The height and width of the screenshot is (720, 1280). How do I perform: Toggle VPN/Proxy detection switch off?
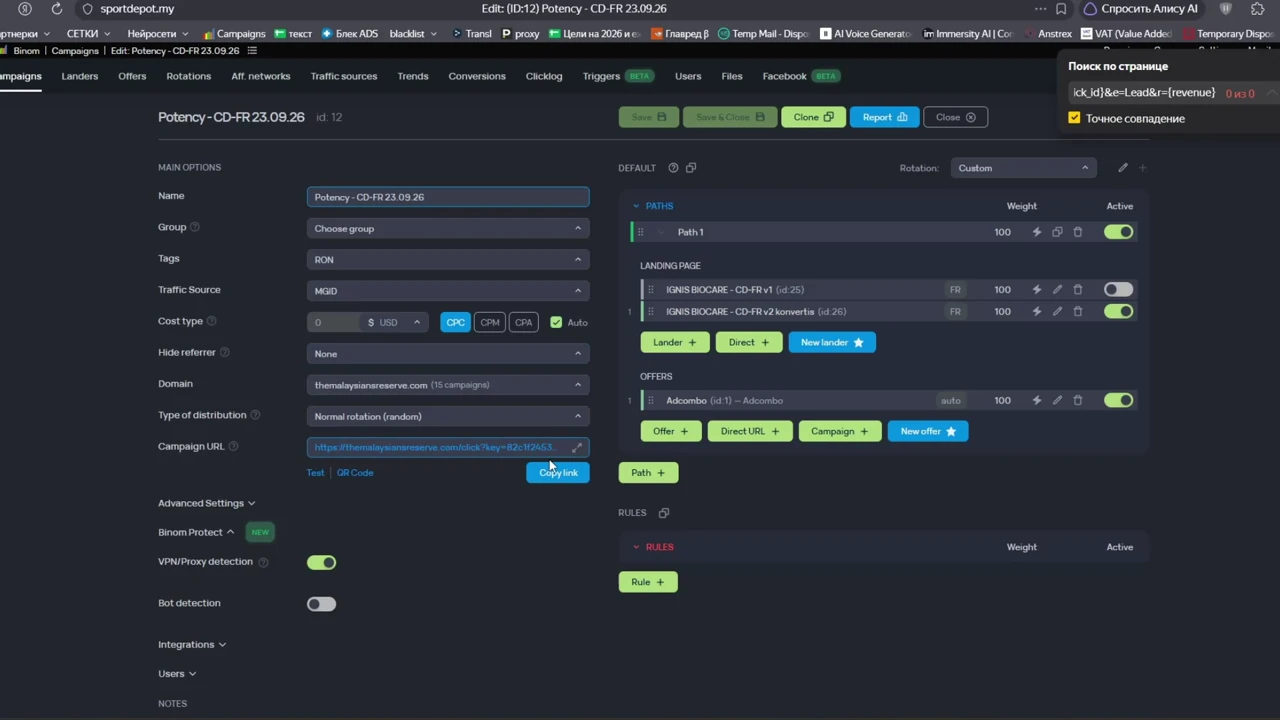pos(321,562)
